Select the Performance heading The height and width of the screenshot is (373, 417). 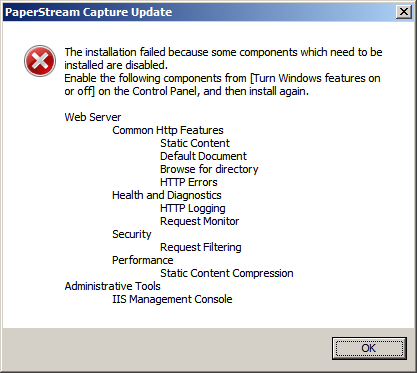pos(143,260)
